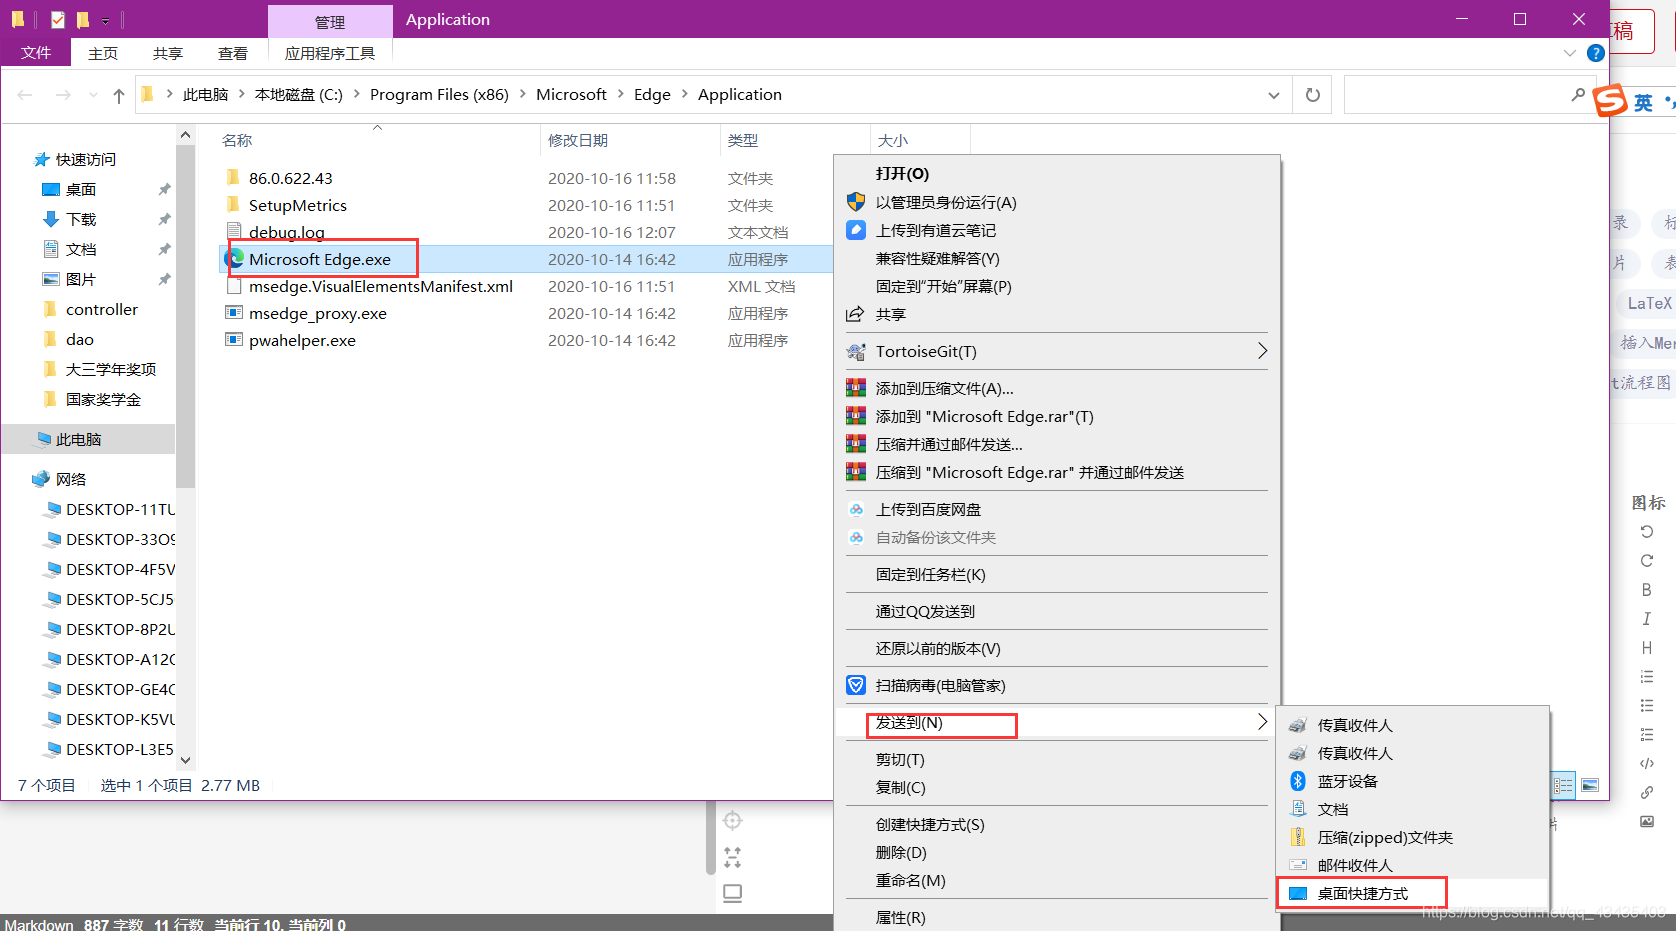1676x931 pixels.
Task: Click Troubleshoot compatibility (Y)
Action: [x=1057, y=258]
